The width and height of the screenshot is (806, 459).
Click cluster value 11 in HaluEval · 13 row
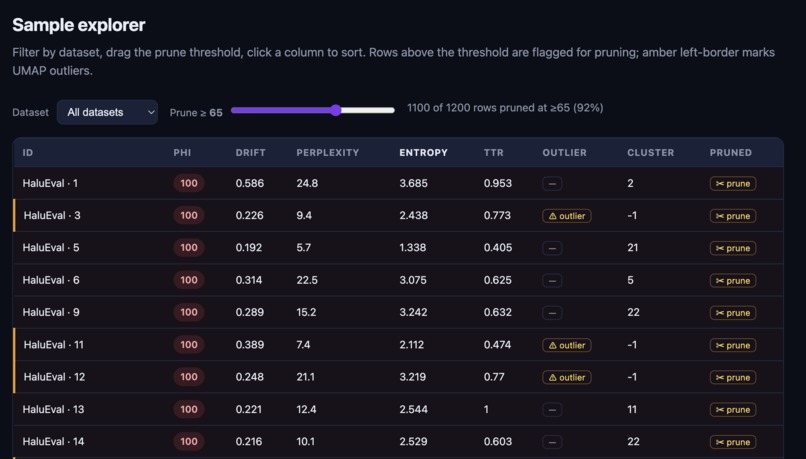(632, 409)
